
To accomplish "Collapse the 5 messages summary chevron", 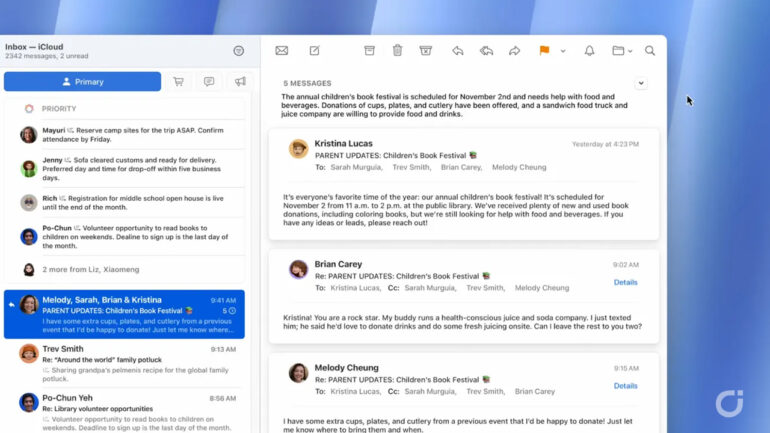I will (641, 83).
